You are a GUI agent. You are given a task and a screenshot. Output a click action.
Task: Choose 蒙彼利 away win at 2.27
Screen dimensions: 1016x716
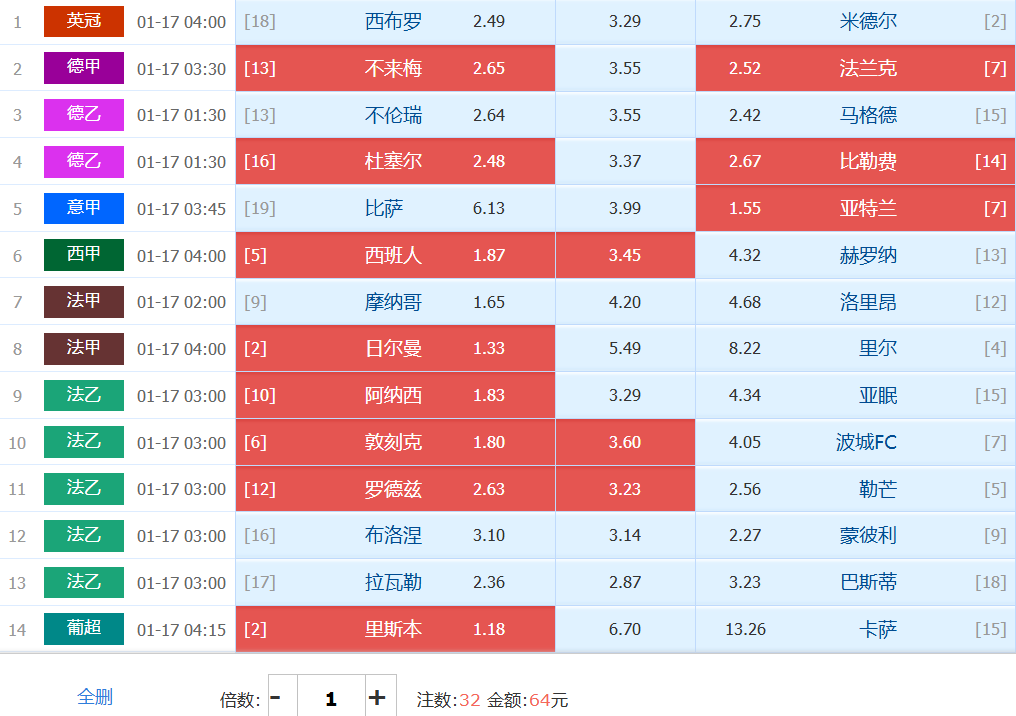(855, 535)
